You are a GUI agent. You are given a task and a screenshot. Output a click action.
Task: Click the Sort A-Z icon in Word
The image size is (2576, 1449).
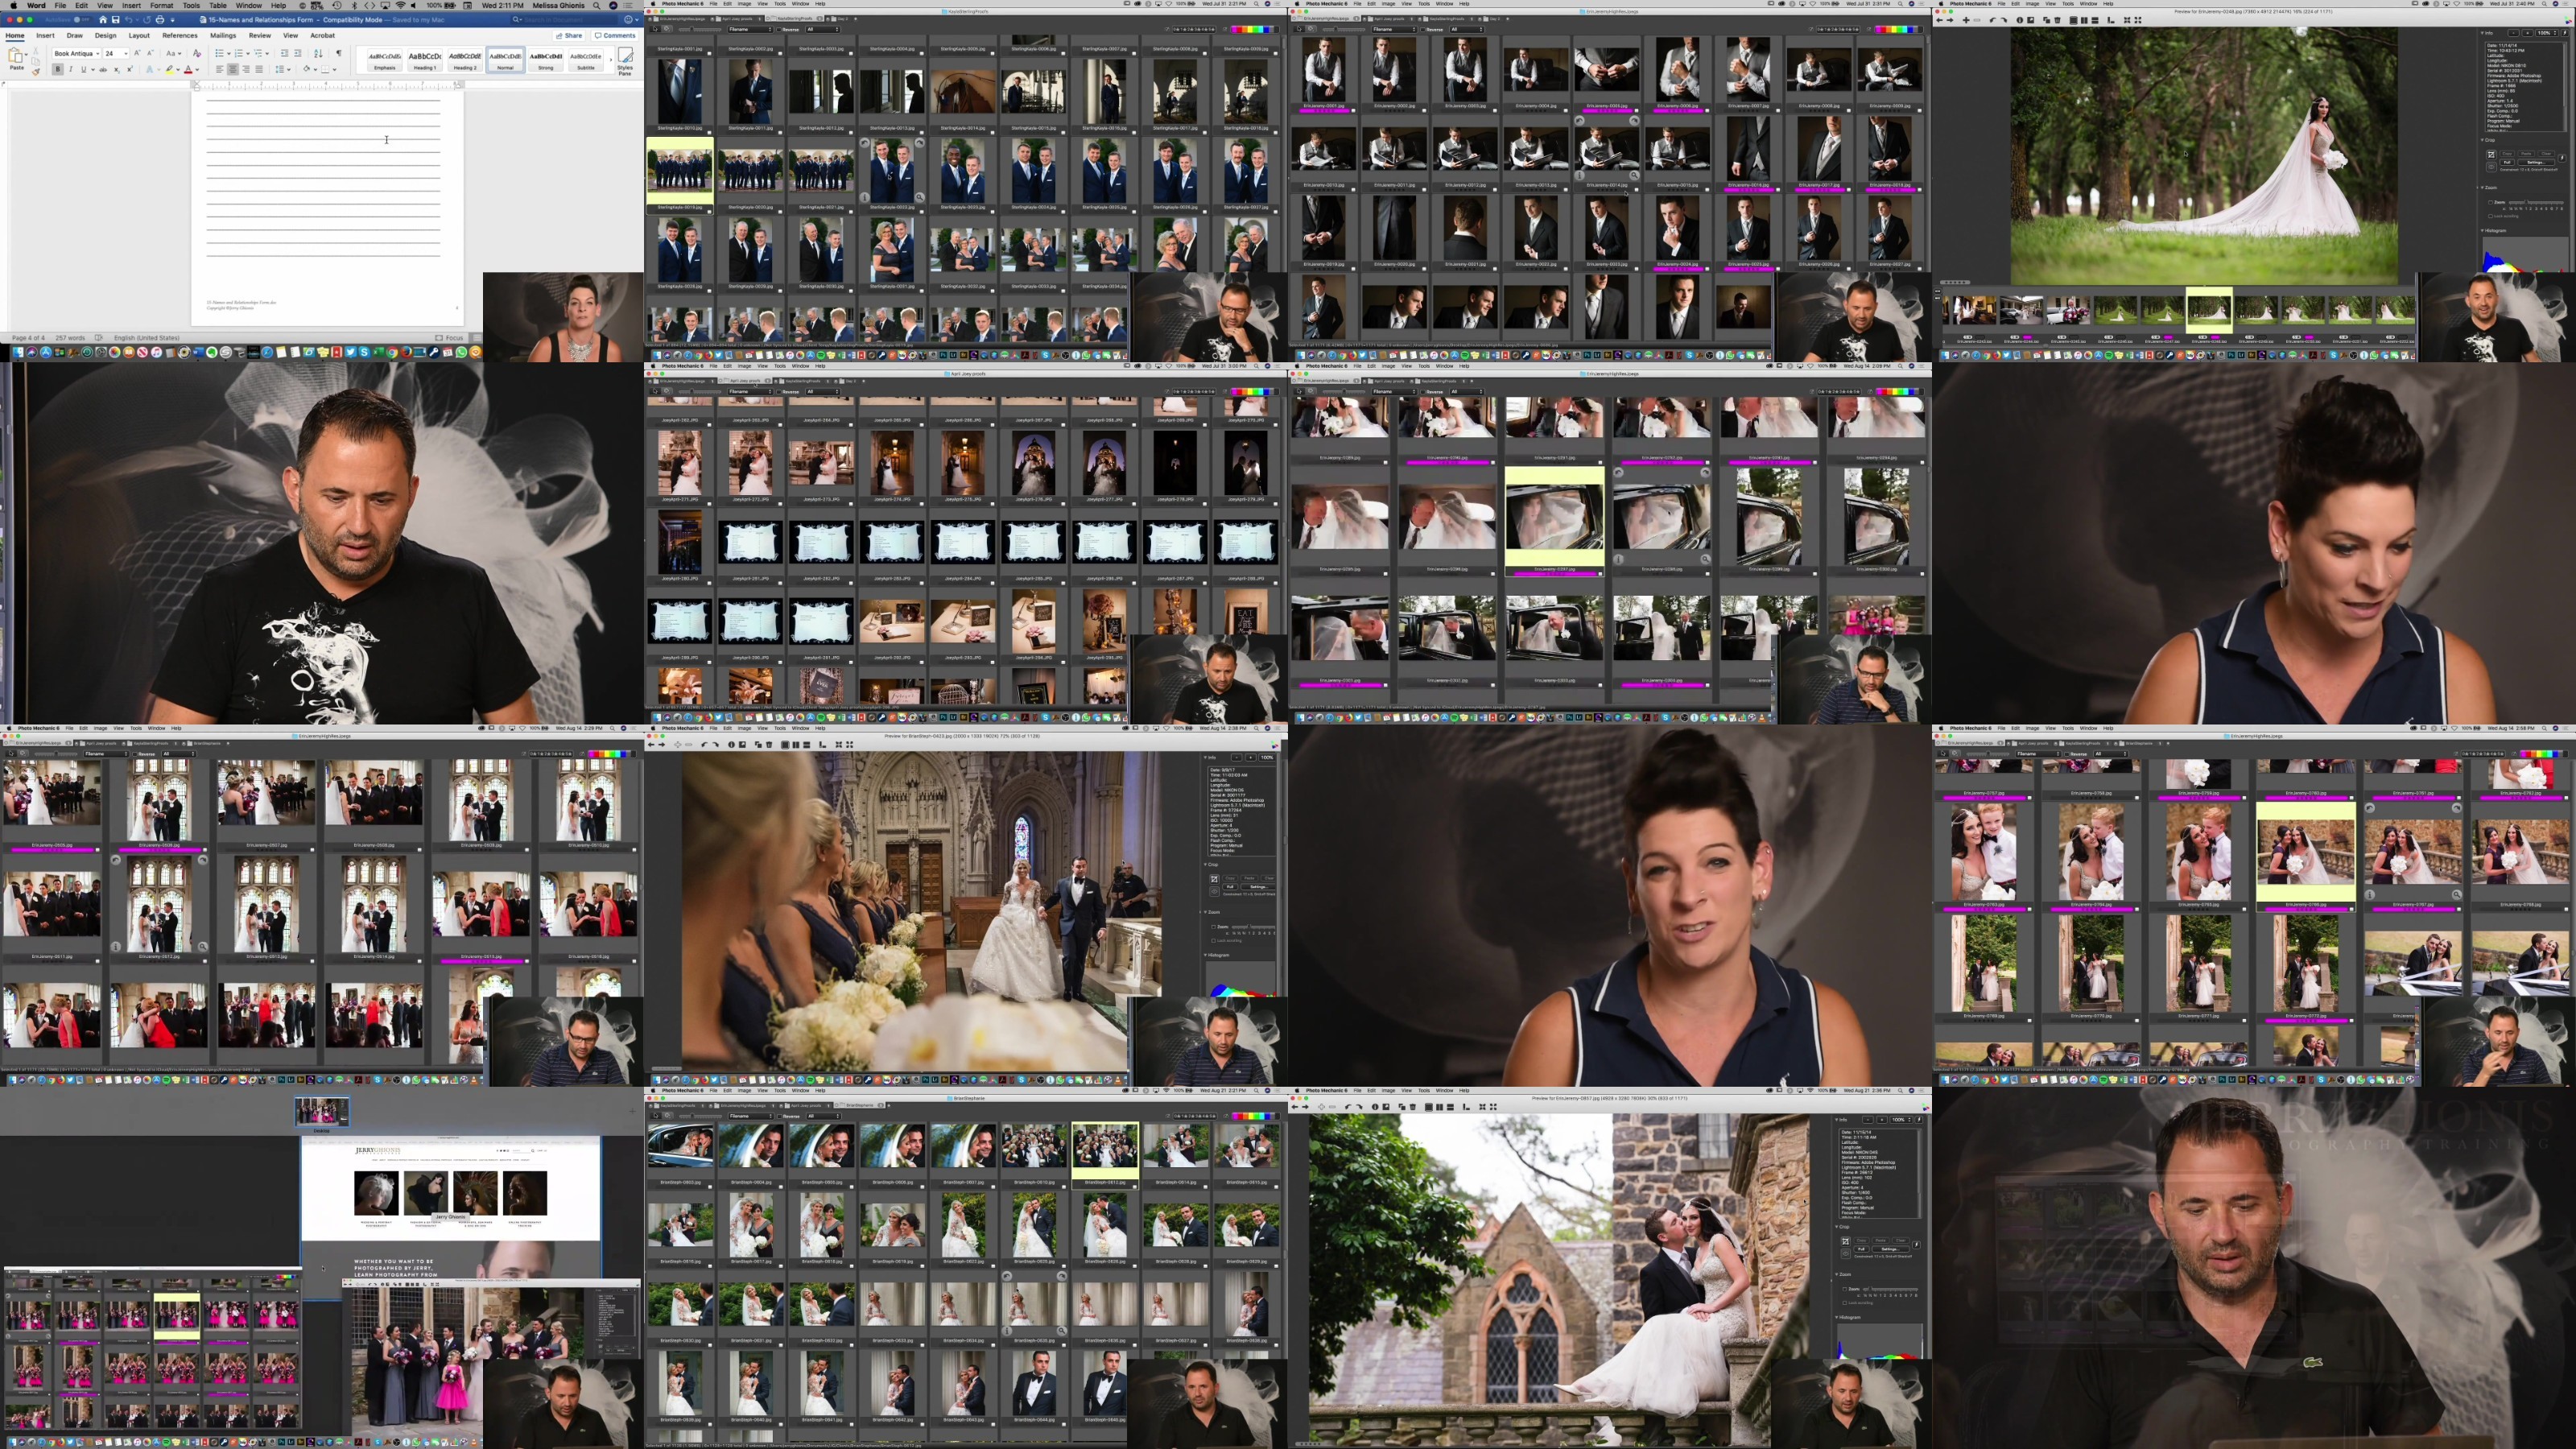[x=318, y=53]
